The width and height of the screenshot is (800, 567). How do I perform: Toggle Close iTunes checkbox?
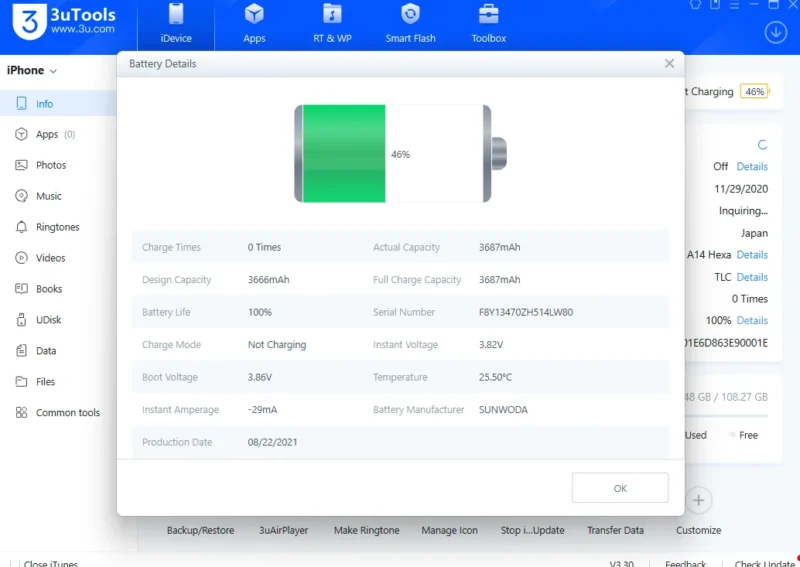[15, 563]
